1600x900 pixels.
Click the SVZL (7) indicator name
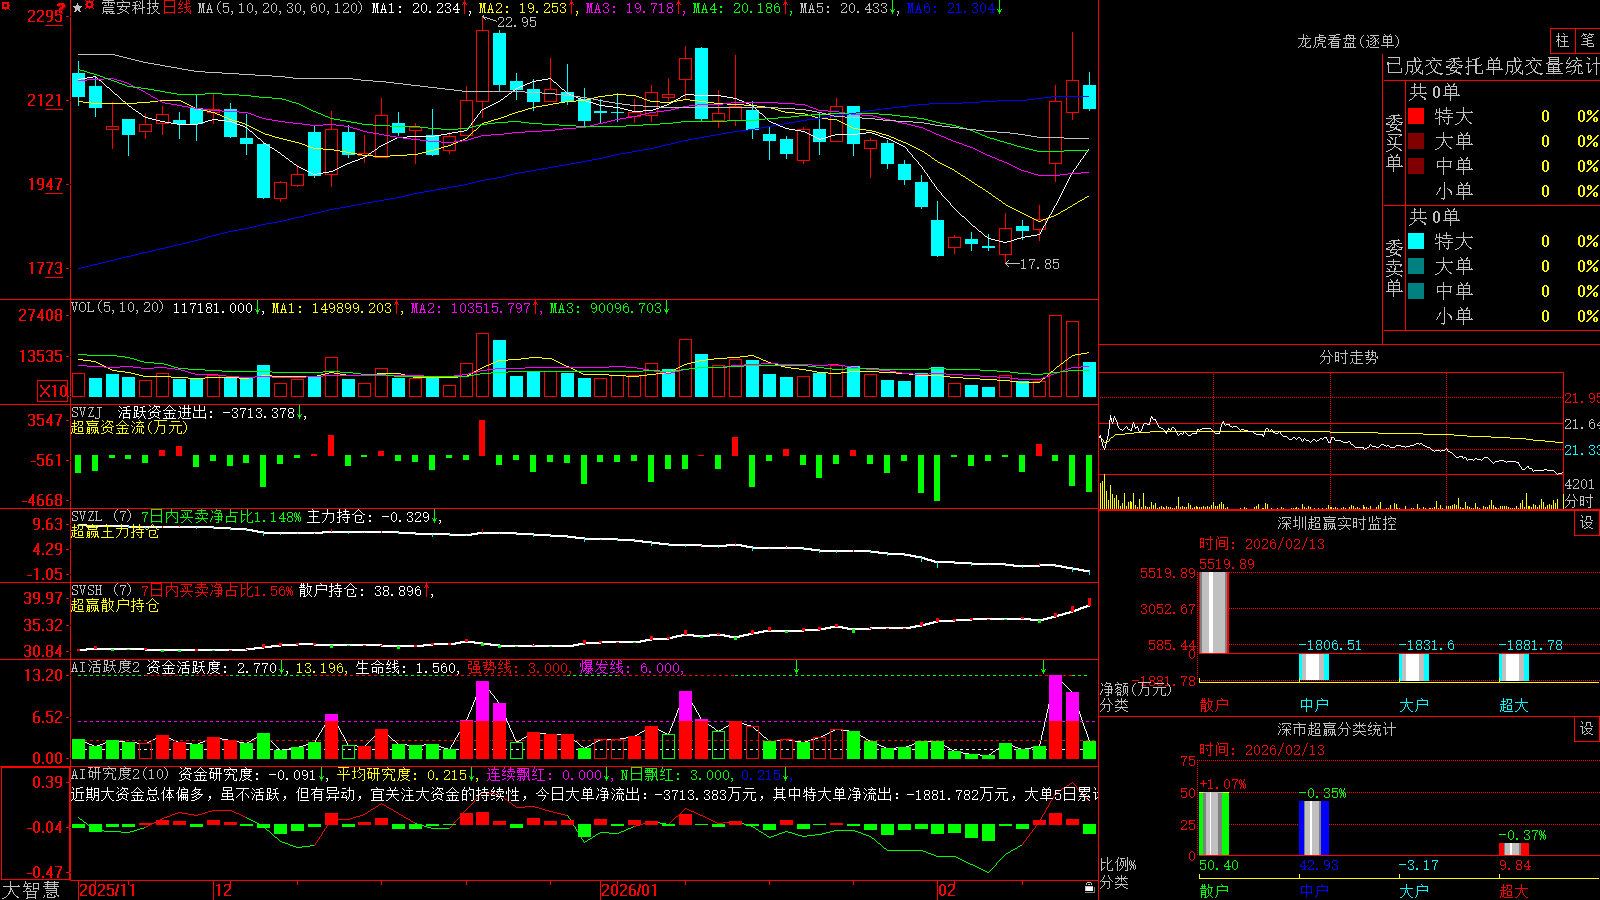(x=101, y=516)
